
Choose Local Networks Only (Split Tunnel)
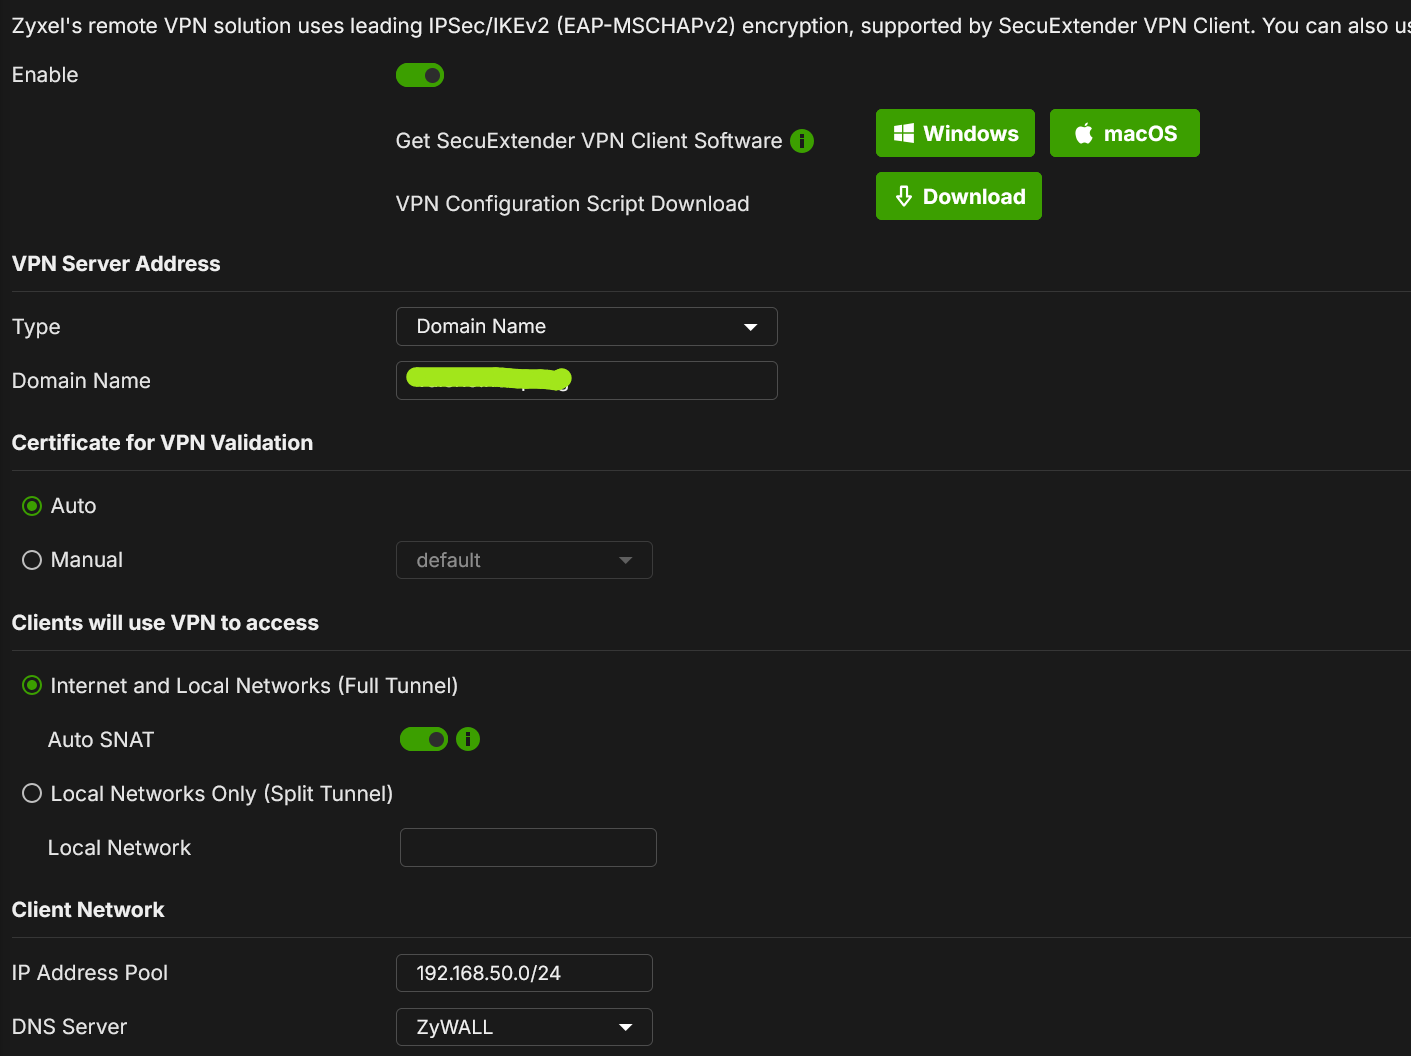click(x=32, y=793)
